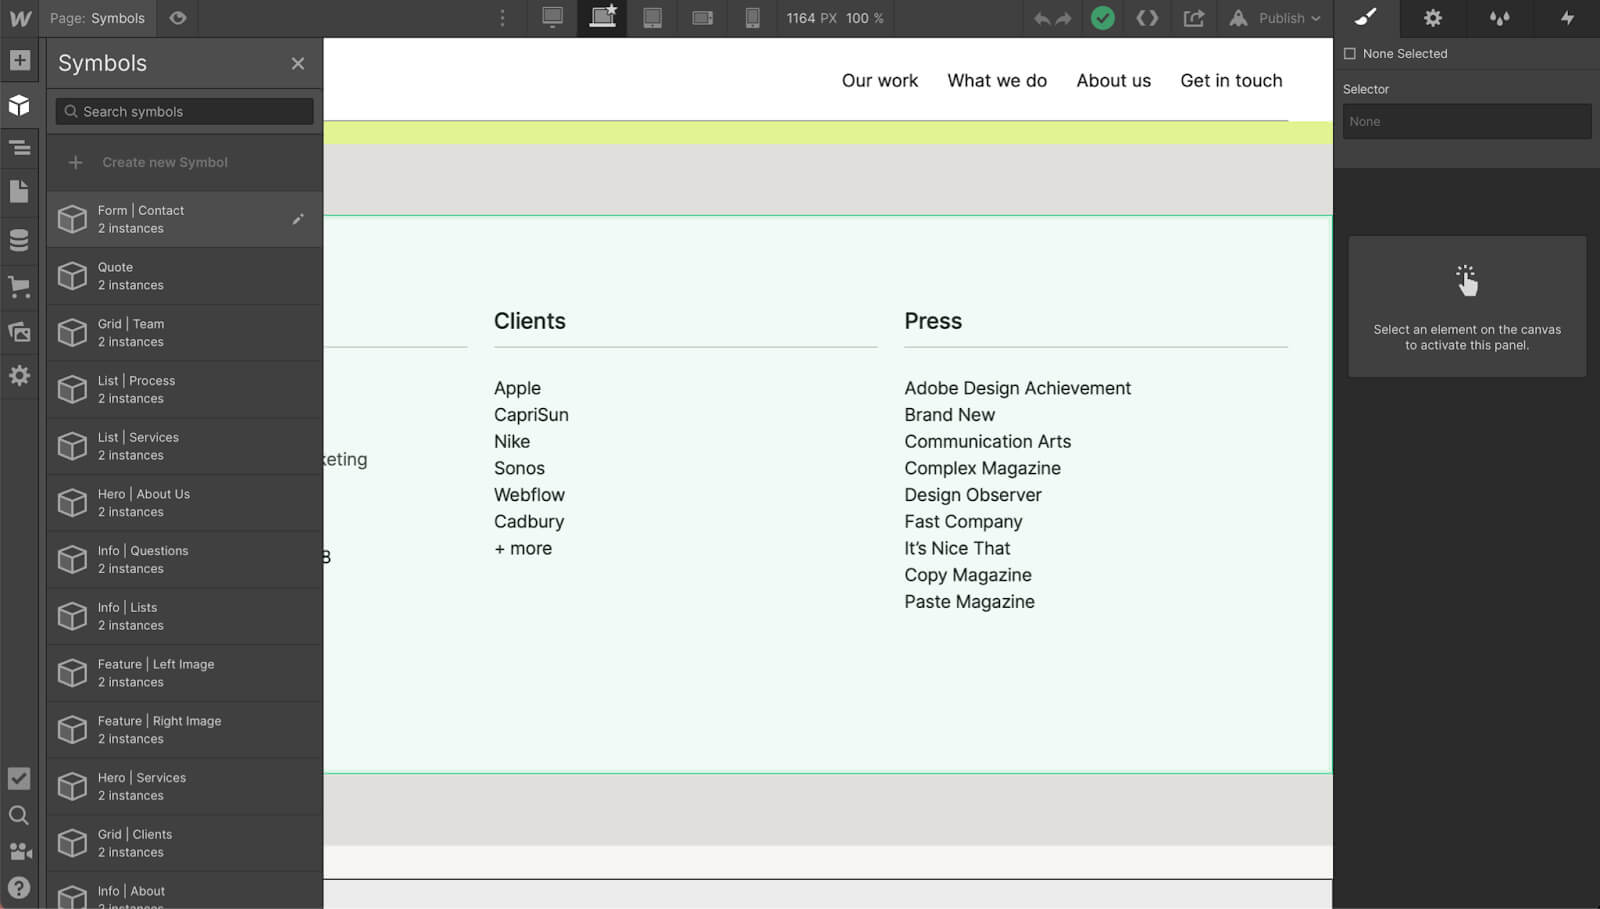This screenshot has width=1600, height=909.
Task: Open the Navigator panel icon
Action: tap(19, 149)
